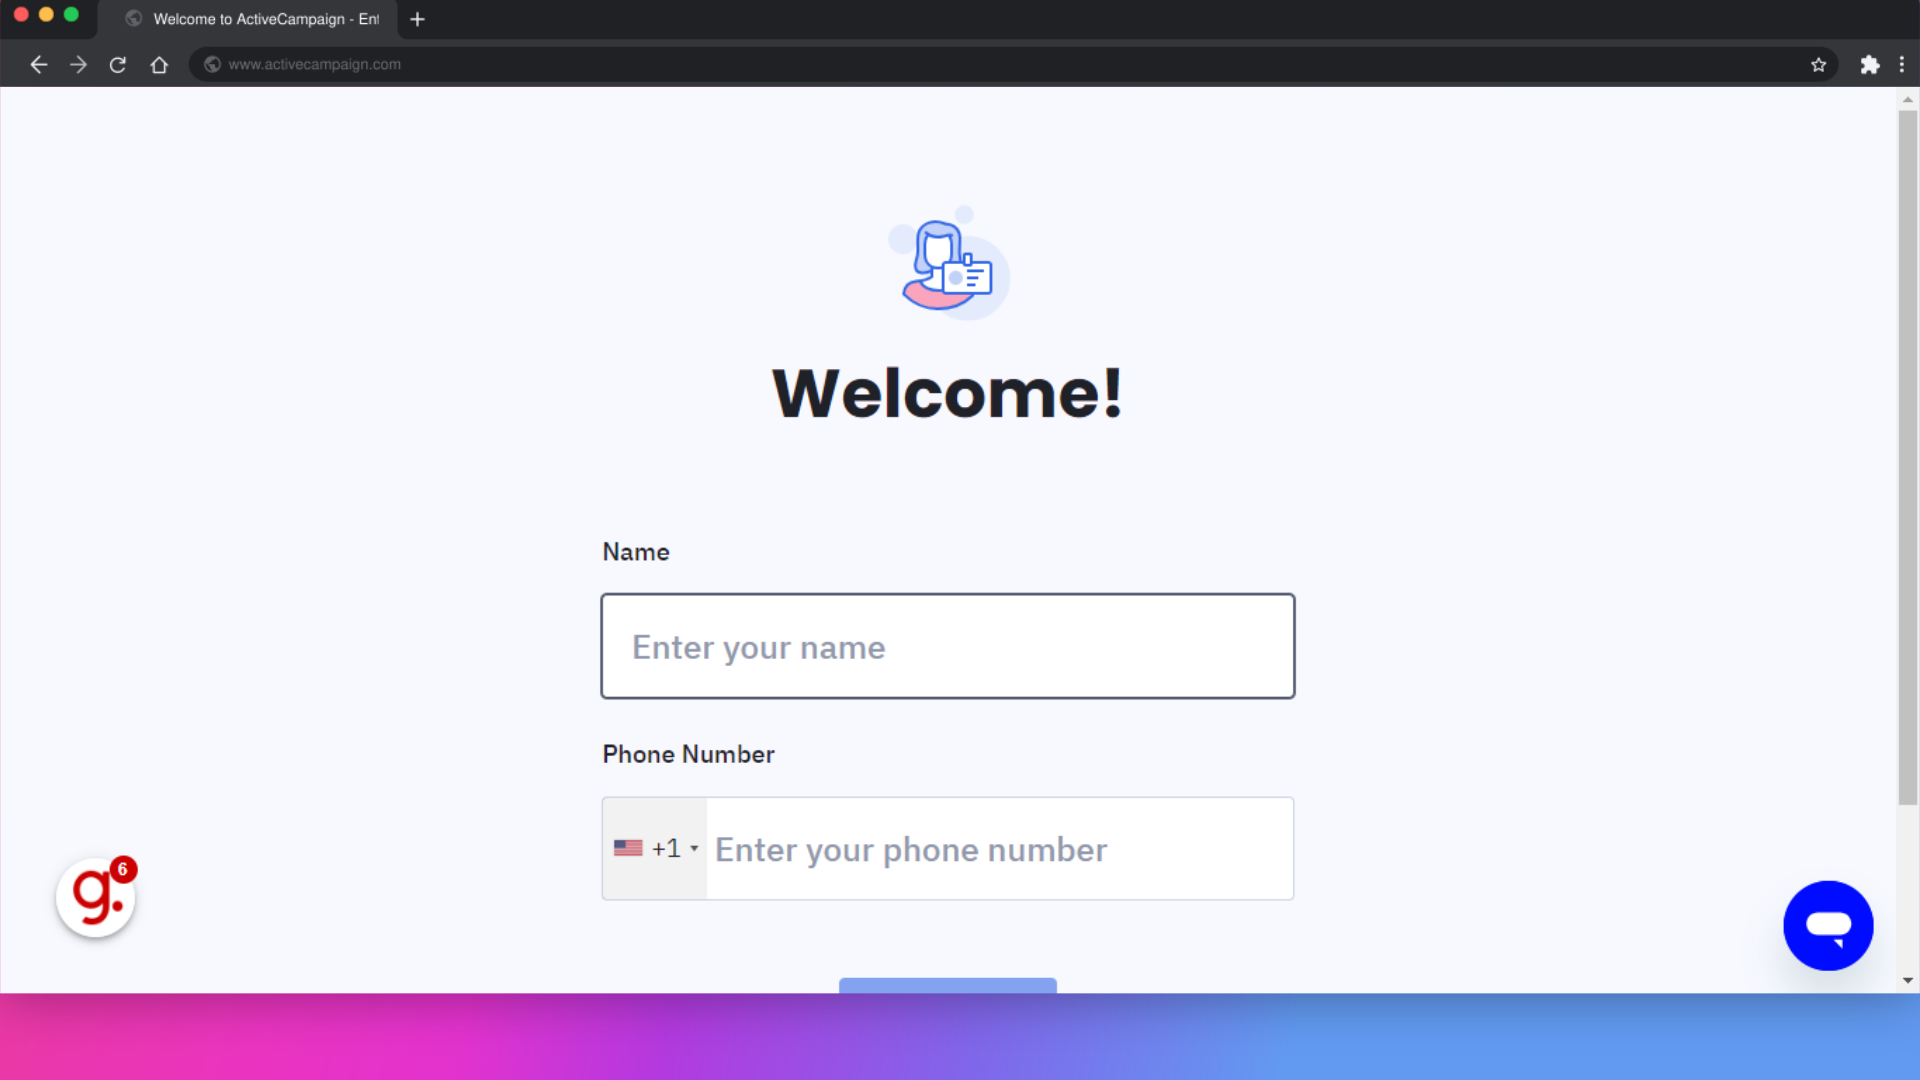Click the Name input field
The width and height of the screenshot is (1920, 1080).
pyautogui.click(x=947, y=646)
